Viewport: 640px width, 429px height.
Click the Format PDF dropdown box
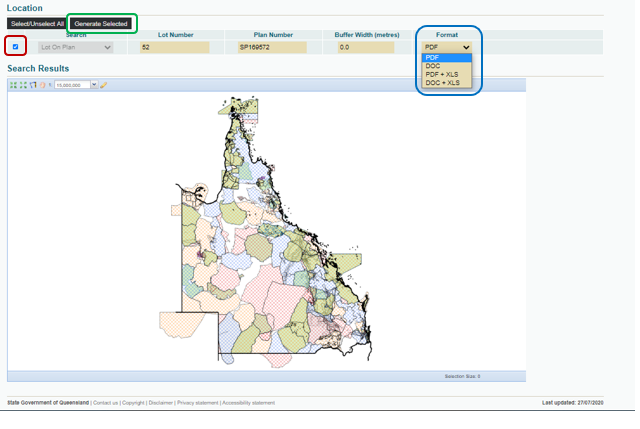pyautogui.click(x=447, y=47)
